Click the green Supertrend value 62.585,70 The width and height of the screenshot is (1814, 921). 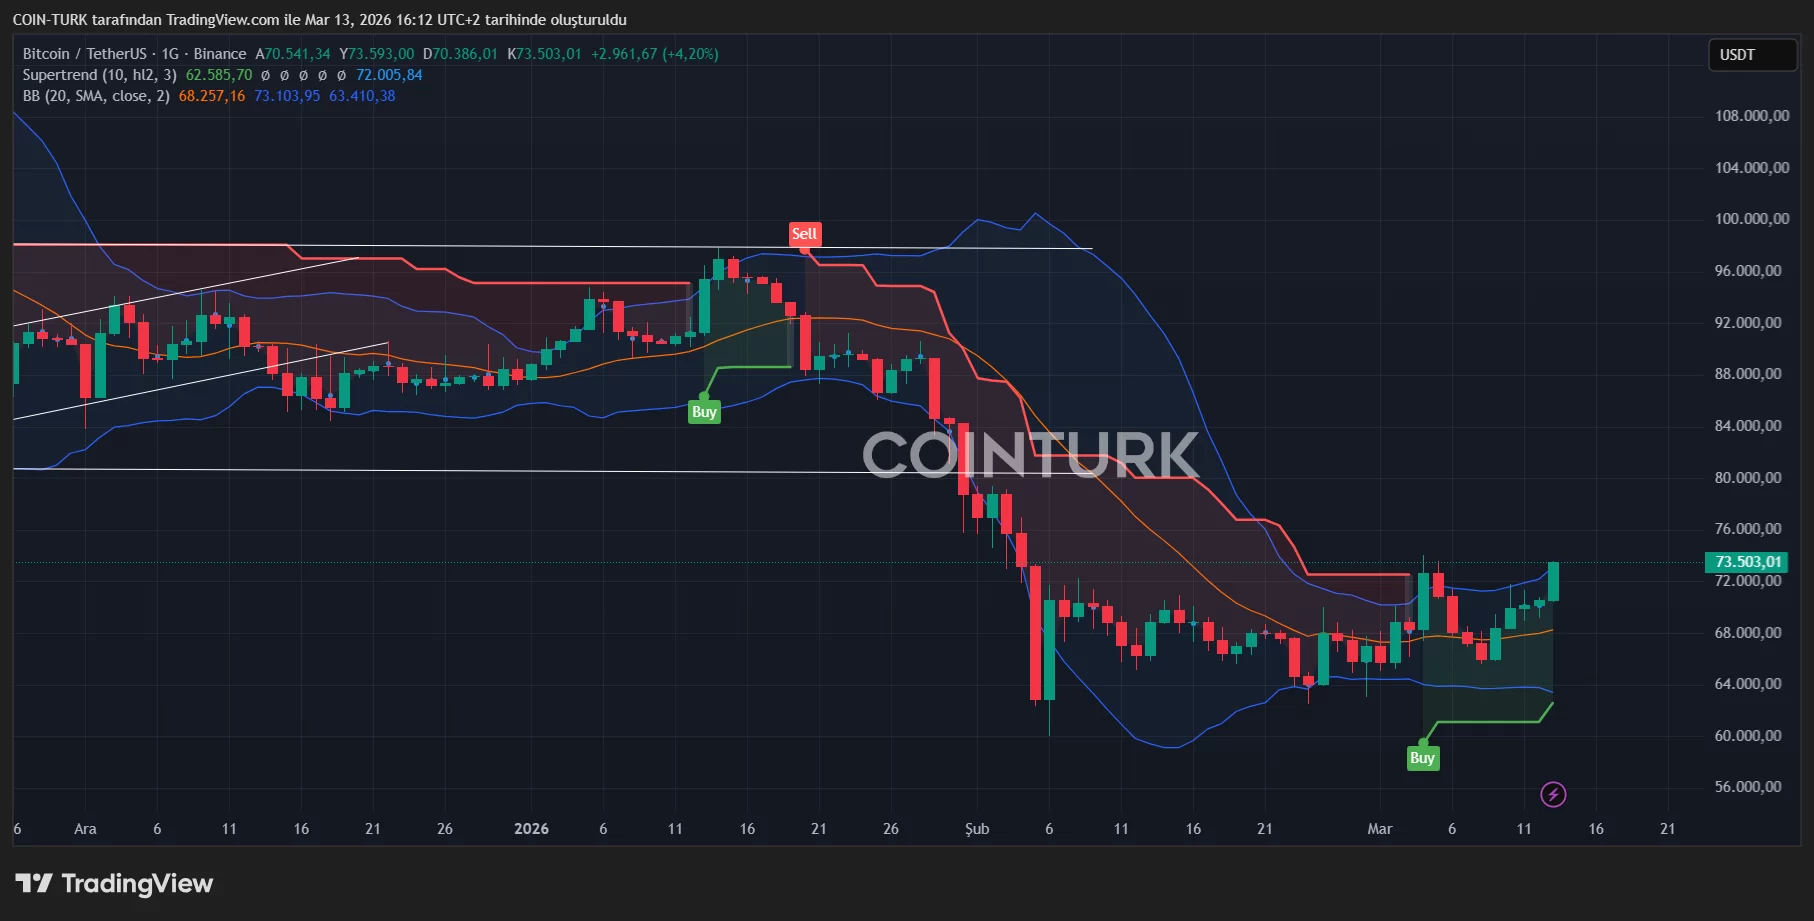pos(218,75)
